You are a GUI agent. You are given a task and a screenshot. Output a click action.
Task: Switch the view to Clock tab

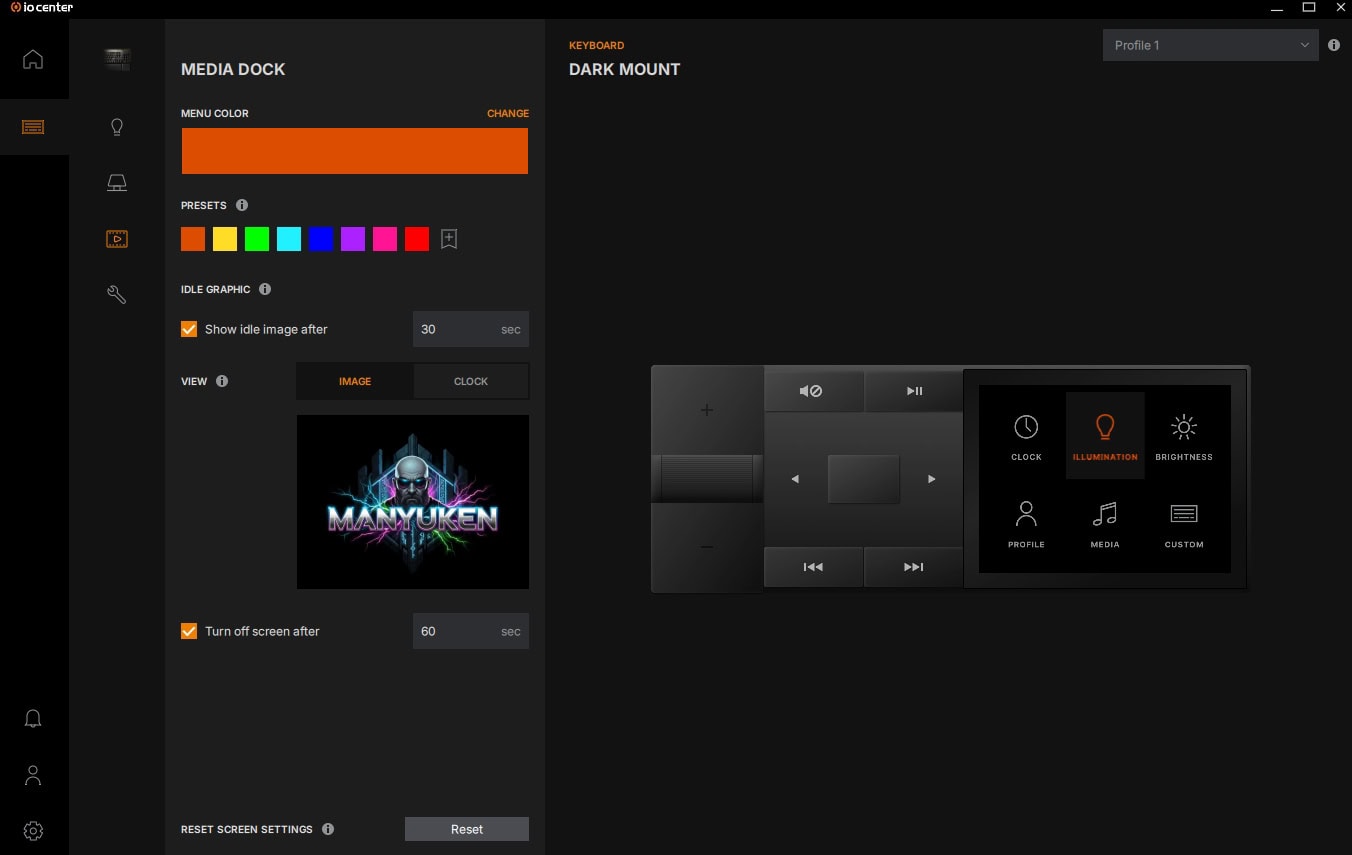tap(471, 381)
